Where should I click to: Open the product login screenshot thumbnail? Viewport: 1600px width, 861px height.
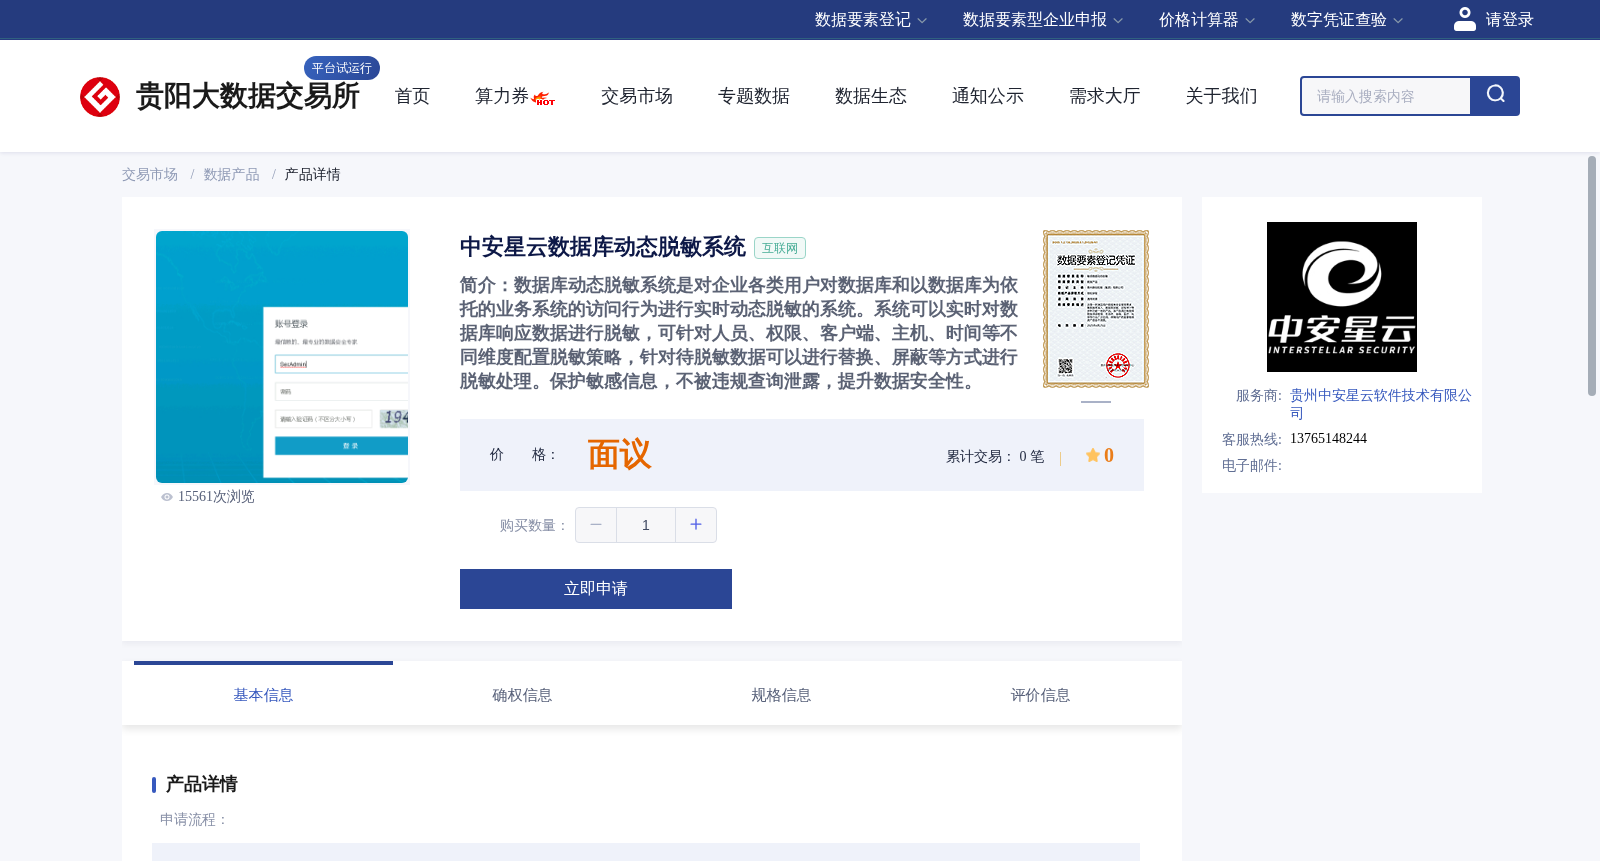[x=282, y=357]
